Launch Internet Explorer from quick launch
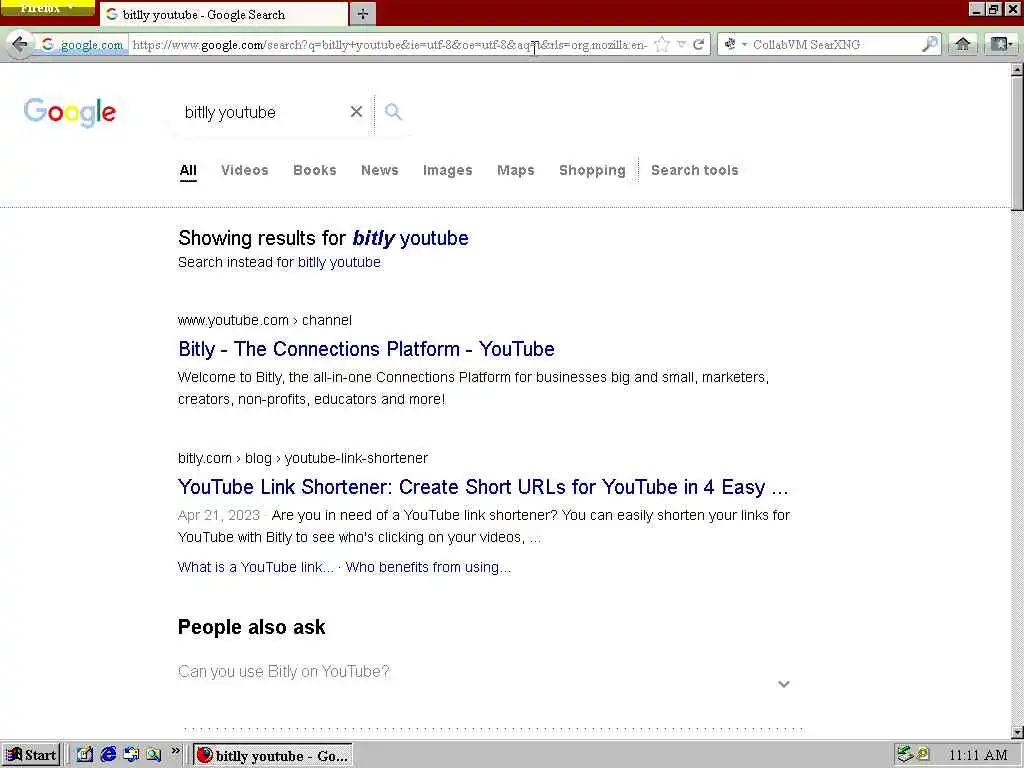 click(108, 754)
